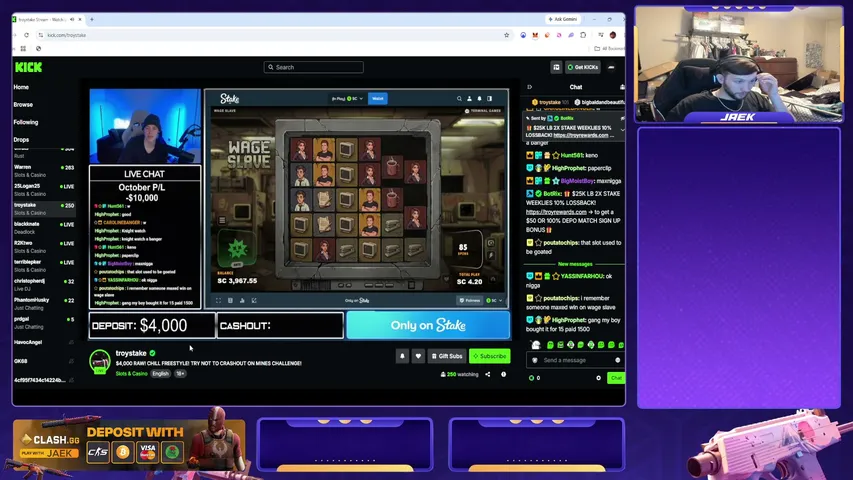The width and height of the screenshot is (853, 480).
Task: Click Stake Wallet button
Action: click(x=378, y=99)
